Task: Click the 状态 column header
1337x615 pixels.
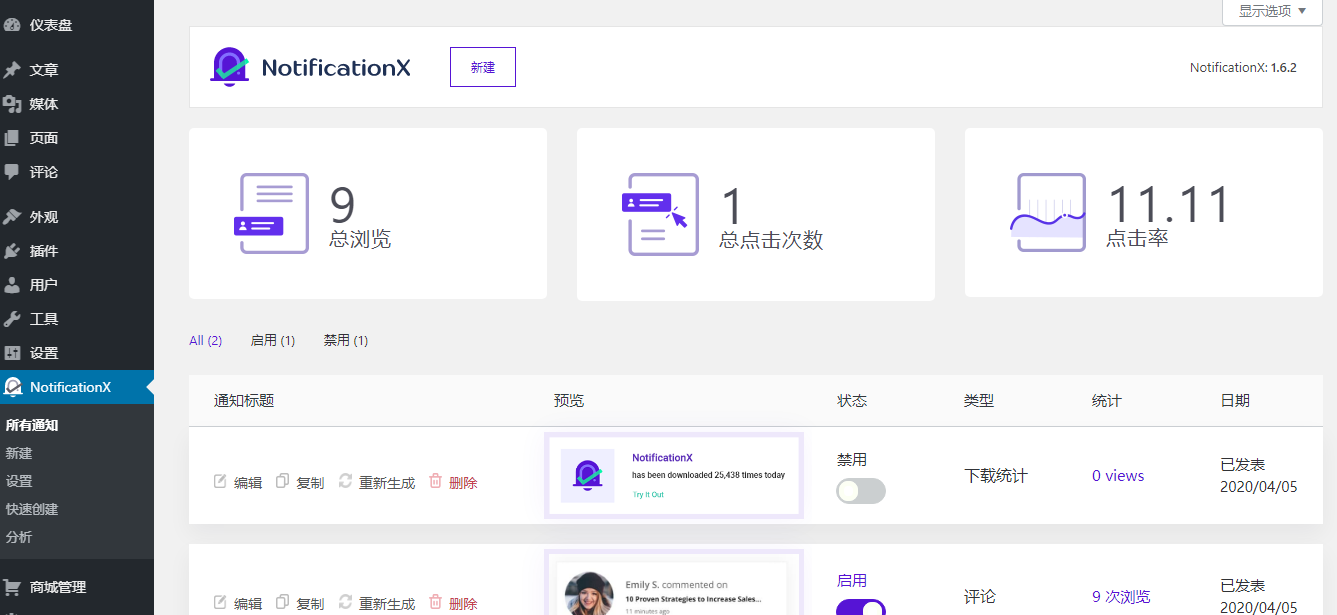Action: click(852, 401)
